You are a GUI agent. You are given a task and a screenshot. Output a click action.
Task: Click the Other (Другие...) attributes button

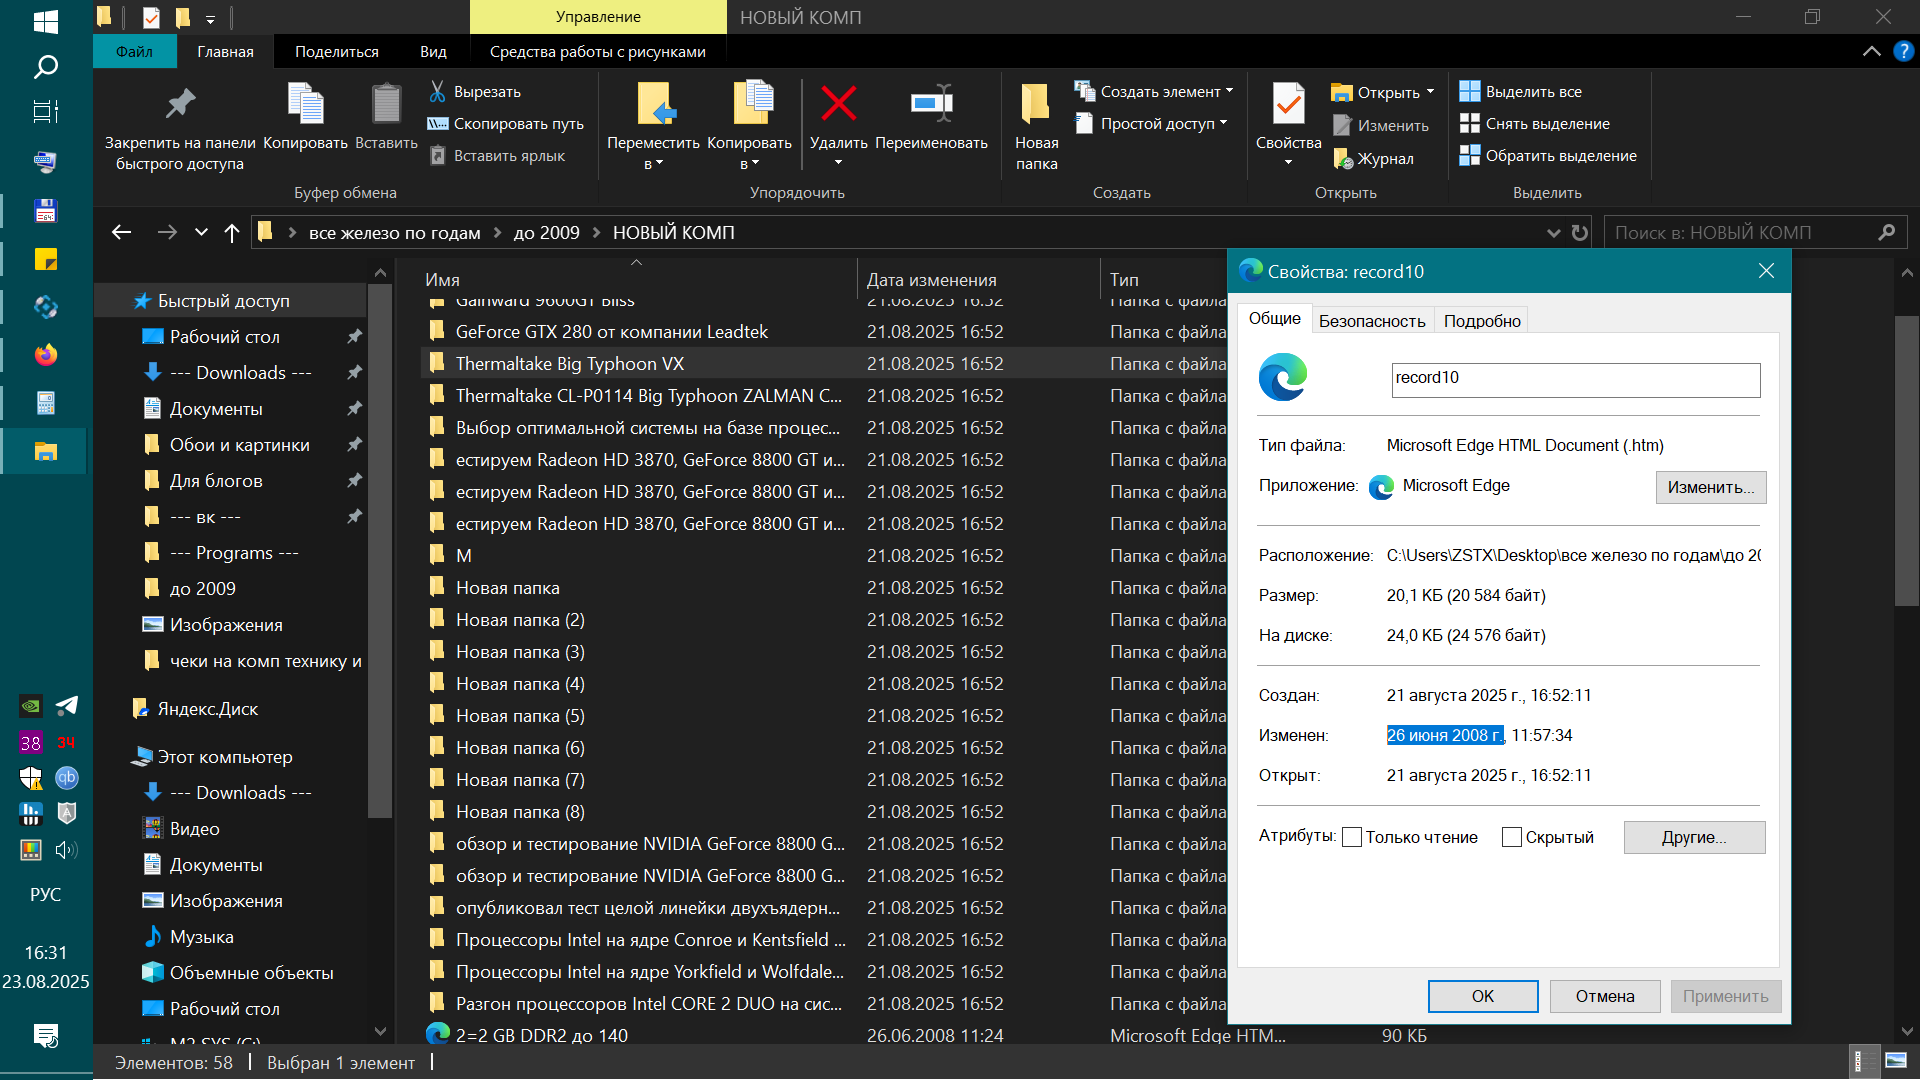1694,838
